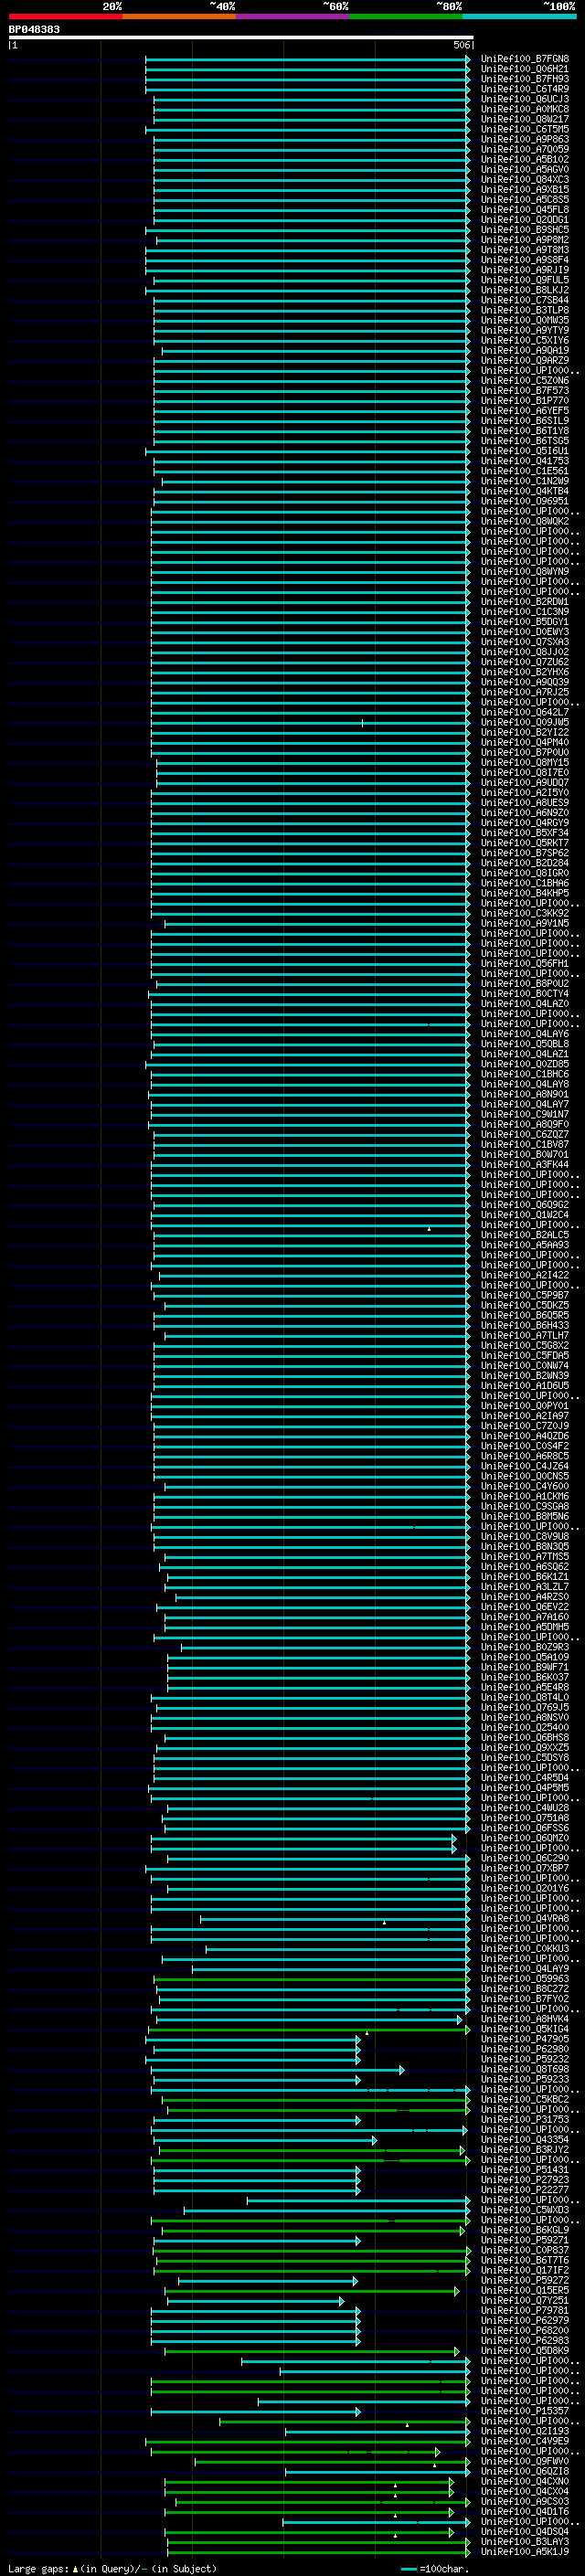Select hit label UniRef100_Q9FUL5
Screen dimensions: 585x2576
[x=525, y=280]
